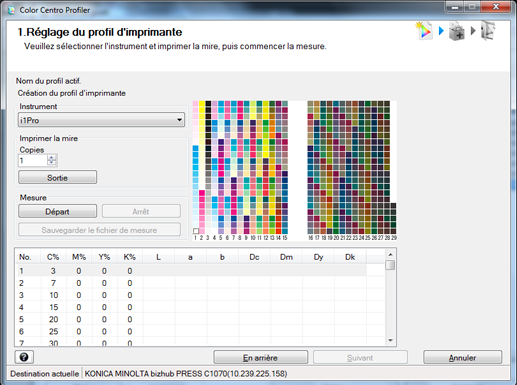The image size is (517, 385).
Task: Click the Copies number input field
Action: pyautogui.click(x=33, y=161)
